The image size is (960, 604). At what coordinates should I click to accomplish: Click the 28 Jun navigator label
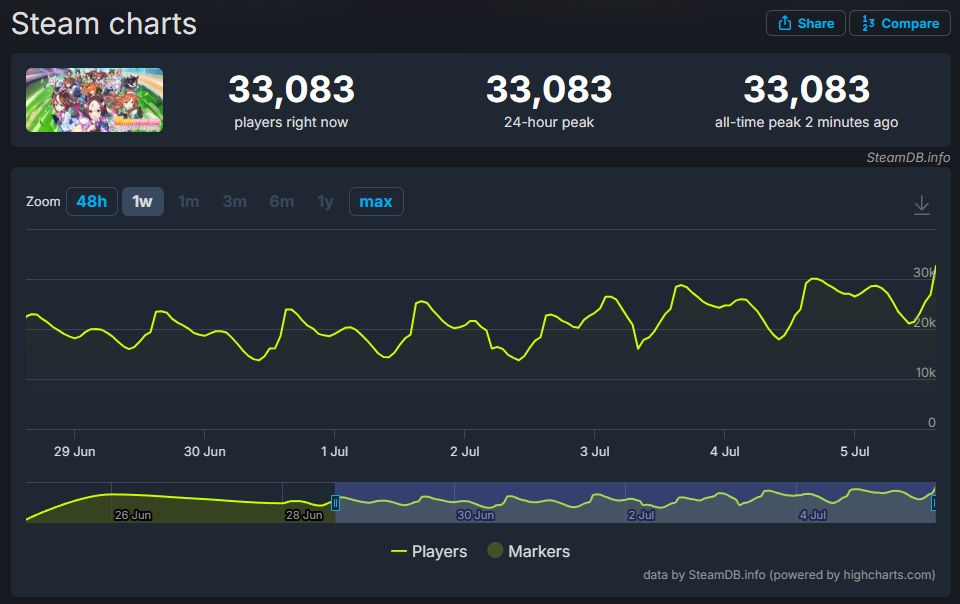point(304,515)
